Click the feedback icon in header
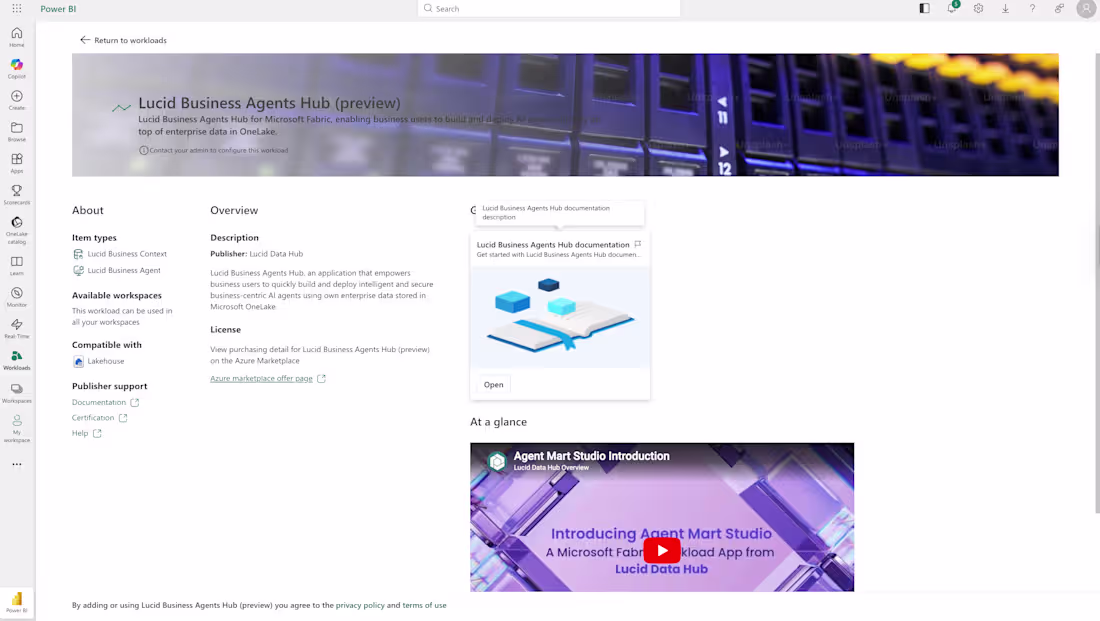Image resolution: width=1100 pixels, height=621 pixels. (x=1059, y=8)
